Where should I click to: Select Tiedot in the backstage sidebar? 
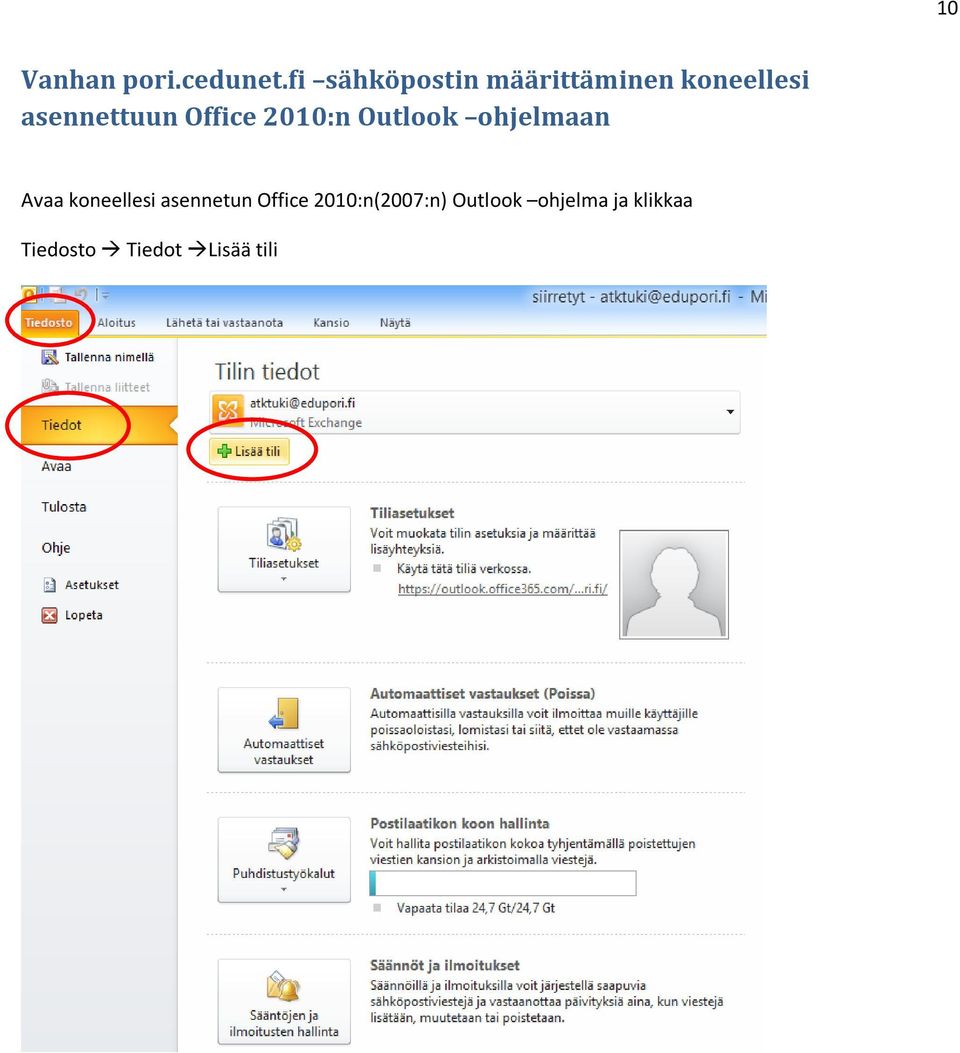(99, 425)
